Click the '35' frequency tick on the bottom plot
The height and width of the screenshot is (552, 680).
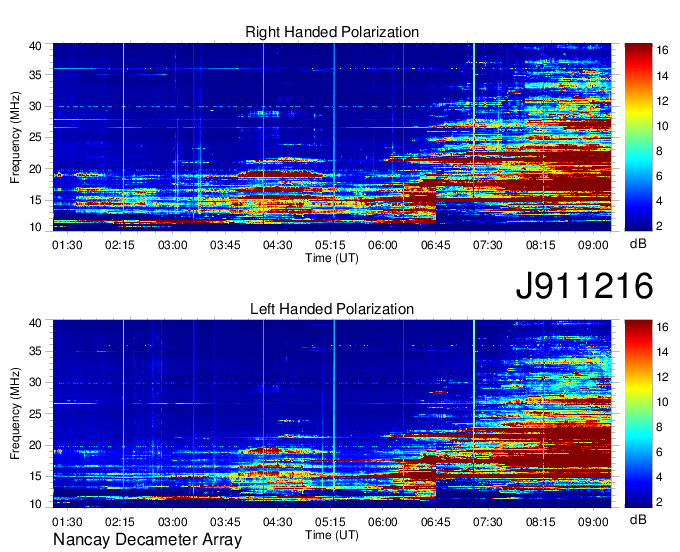(x=36, y=351)
